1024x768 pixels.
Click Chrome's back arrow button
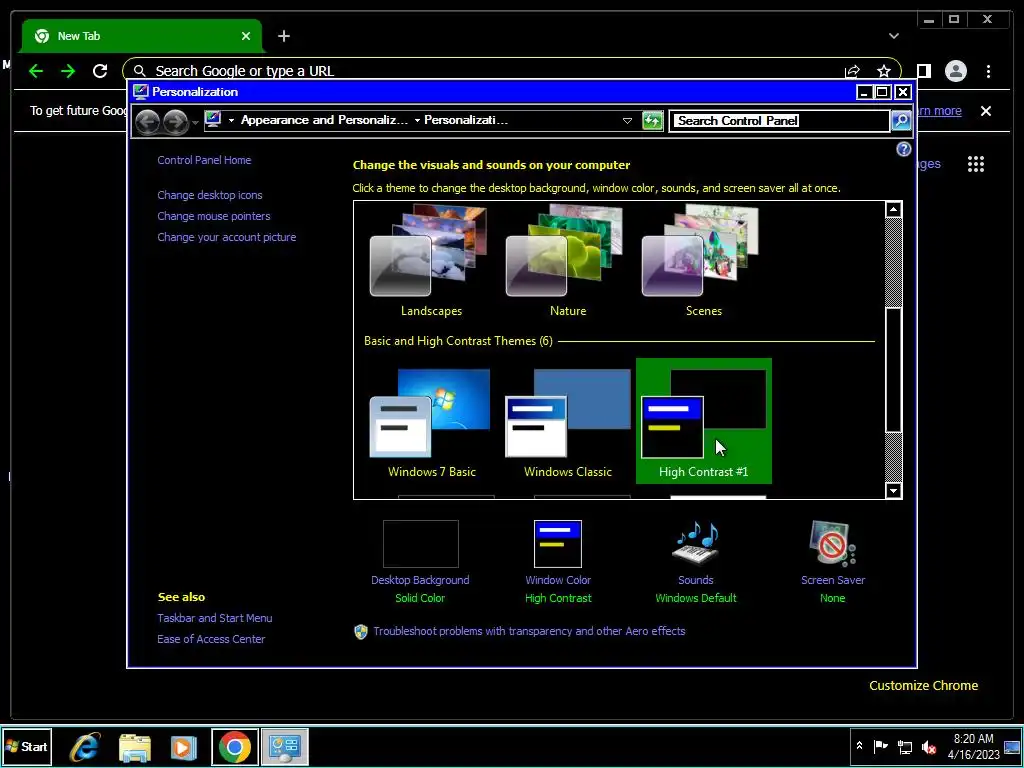[36, 71]
